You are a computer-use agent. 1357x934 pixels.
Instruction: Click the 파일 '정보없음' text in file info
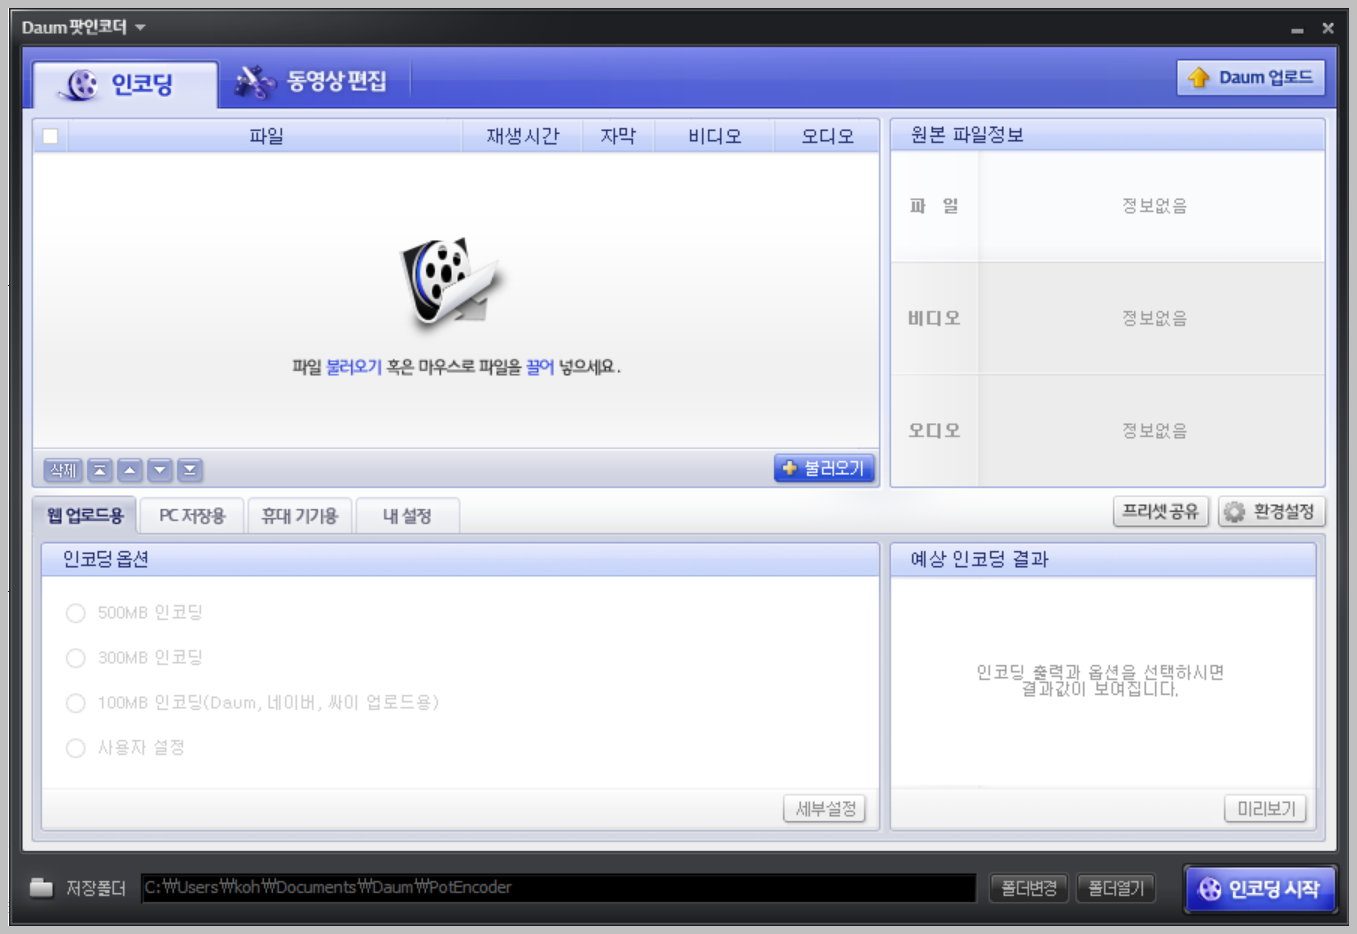tap(1154, 206)
